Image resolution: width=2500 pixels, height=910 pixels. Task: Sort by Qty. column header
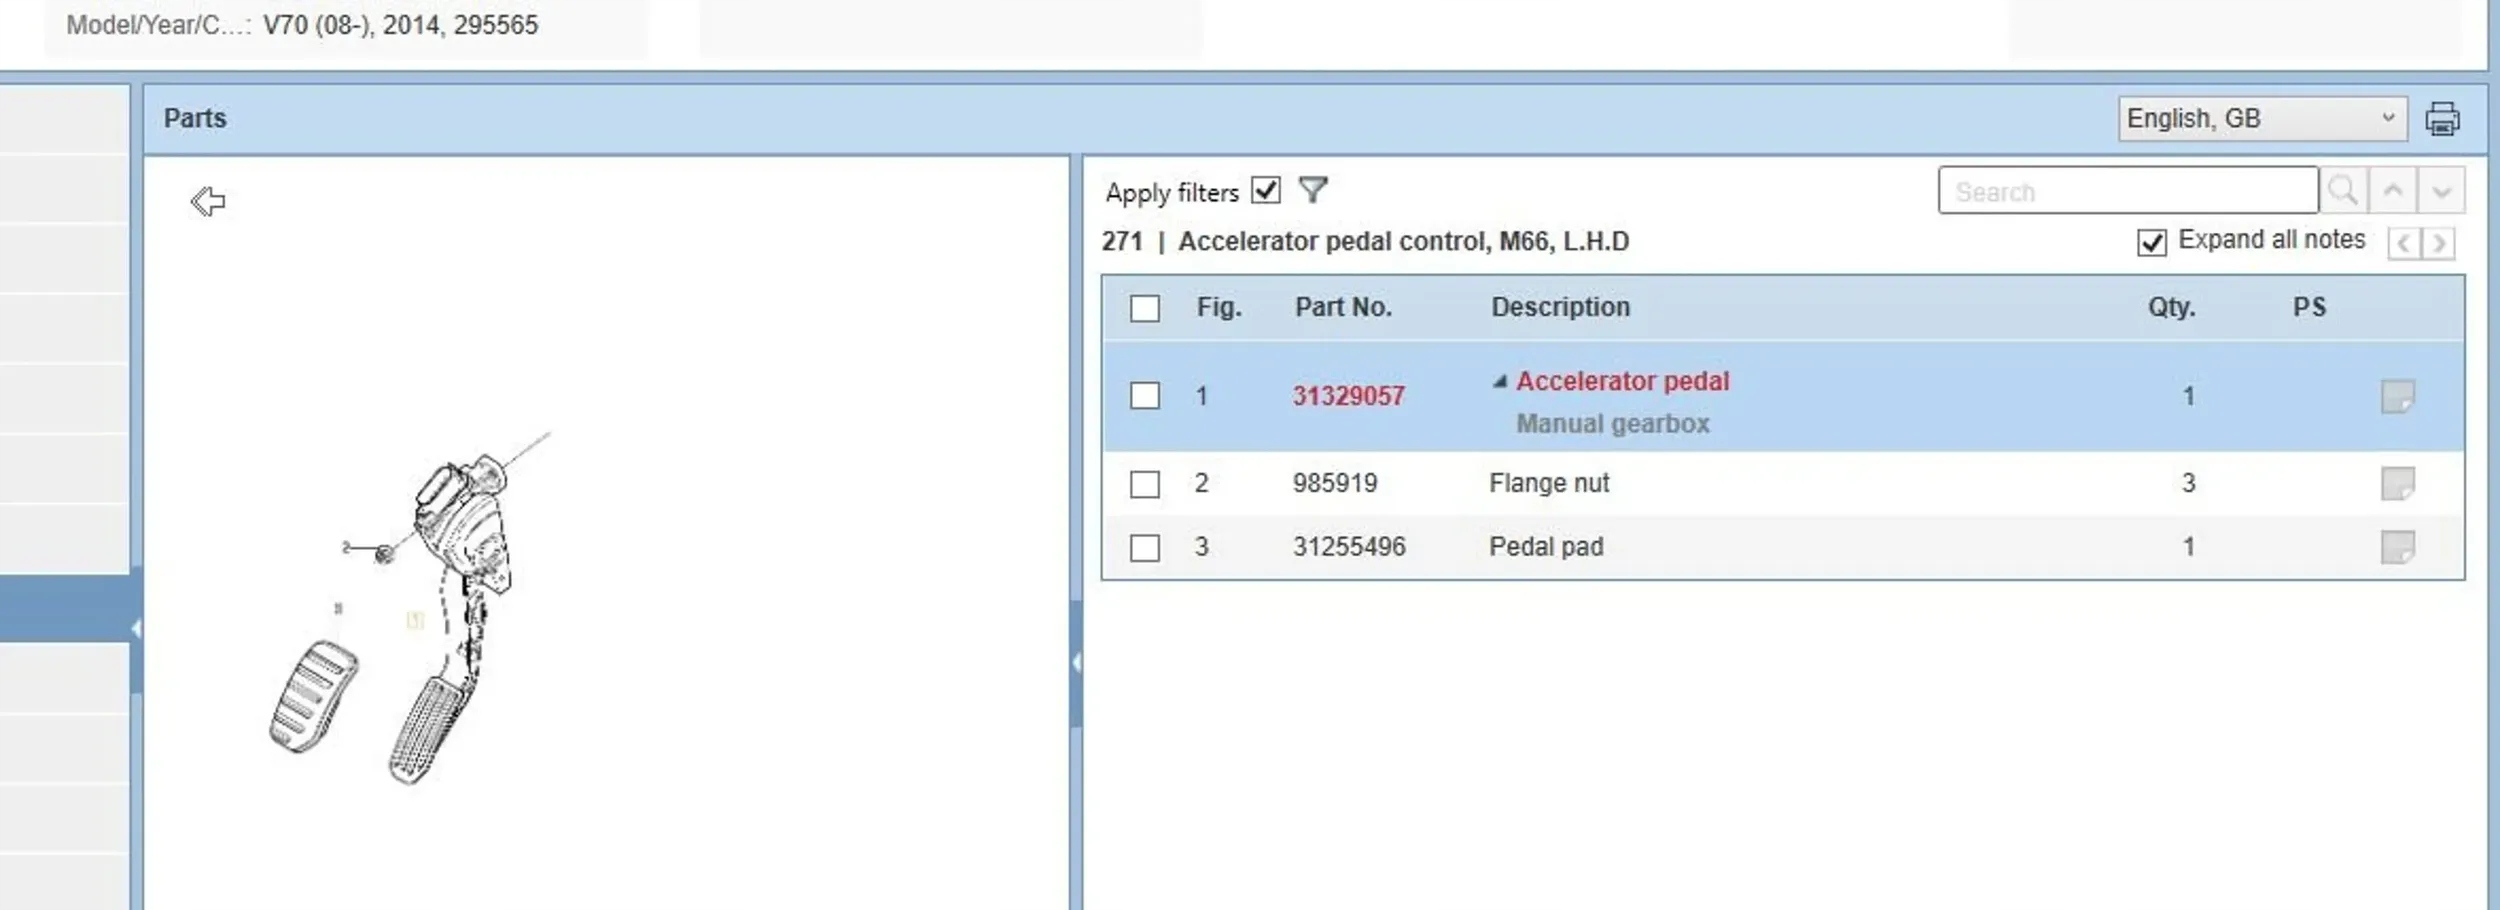point(2171,307)
